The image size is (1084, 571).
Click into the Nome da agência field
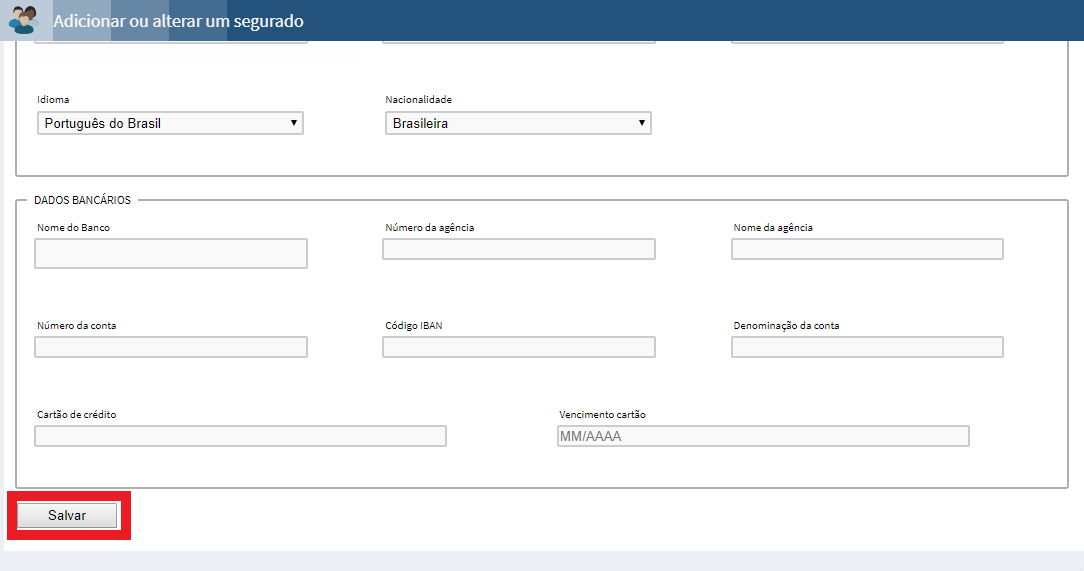point(867,249)
